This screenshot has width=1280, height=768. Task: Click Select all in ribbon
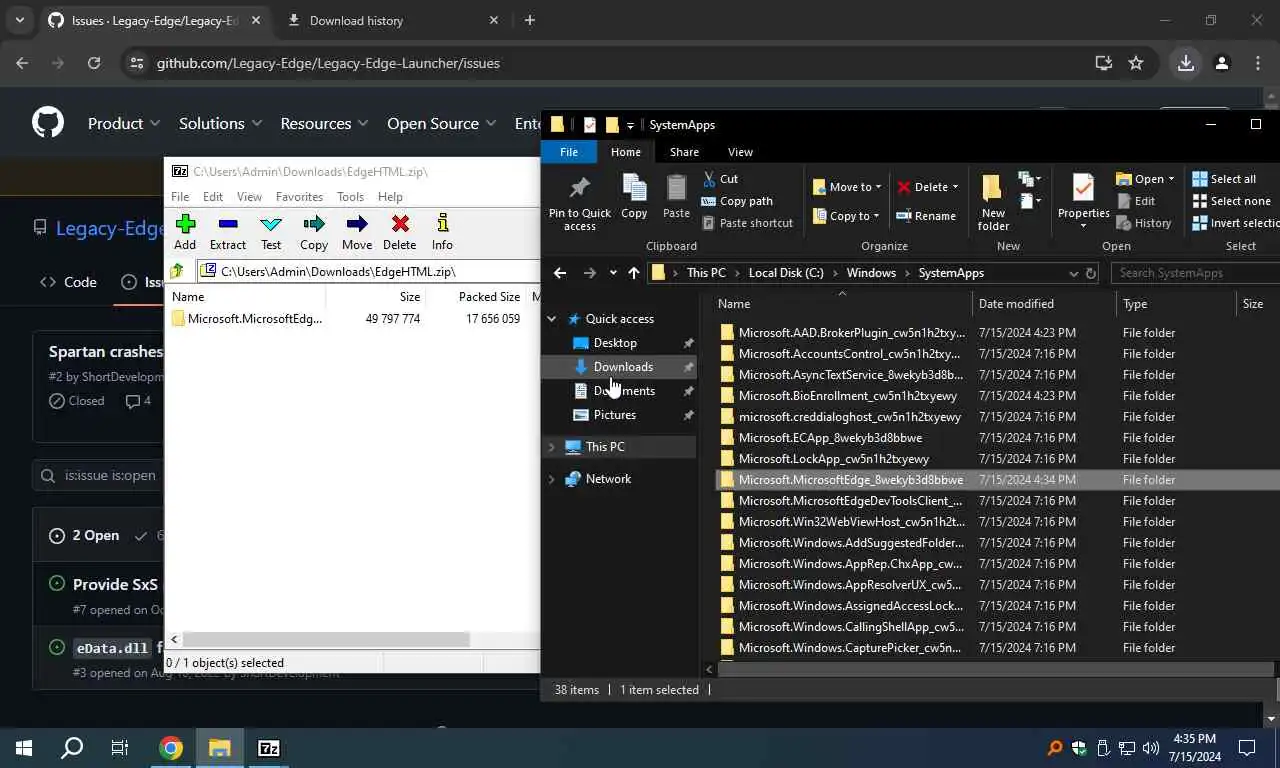pos(1224,179)
